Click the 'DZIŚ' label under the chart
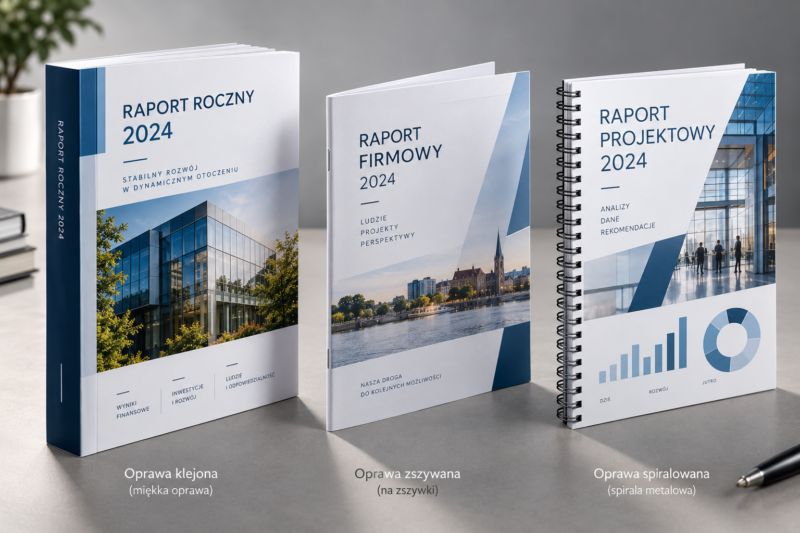Viewport: 800px width, 533px height. click(605, 400)
